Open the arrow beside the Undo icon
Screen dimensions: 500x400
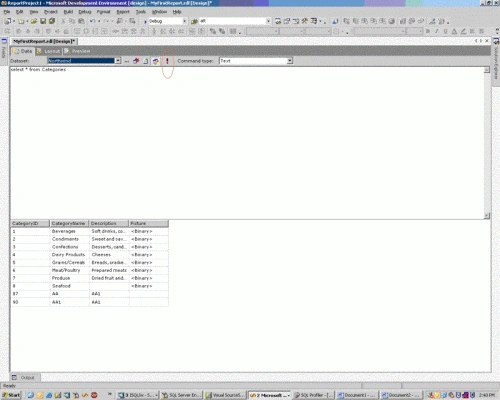[99, 21]
